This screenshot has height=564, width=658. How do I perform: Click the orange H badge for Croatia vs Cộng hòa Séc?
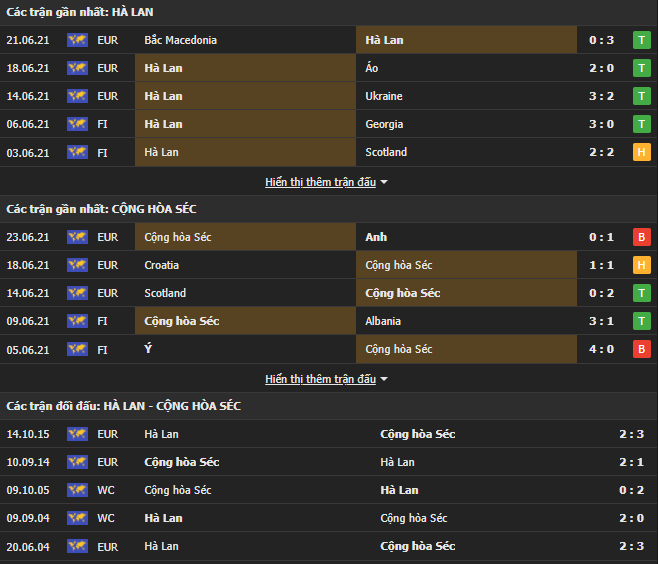coord(641,265)
